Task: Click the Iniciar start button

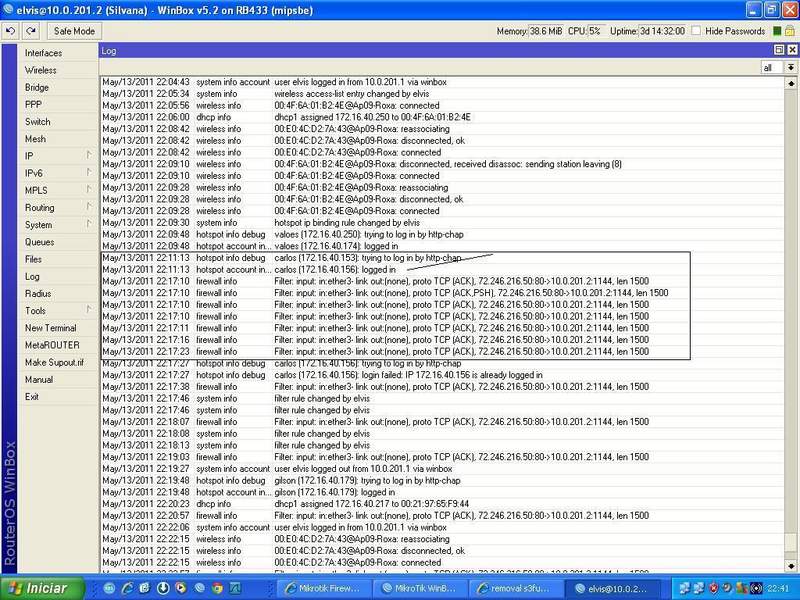Action: point(42,588)
